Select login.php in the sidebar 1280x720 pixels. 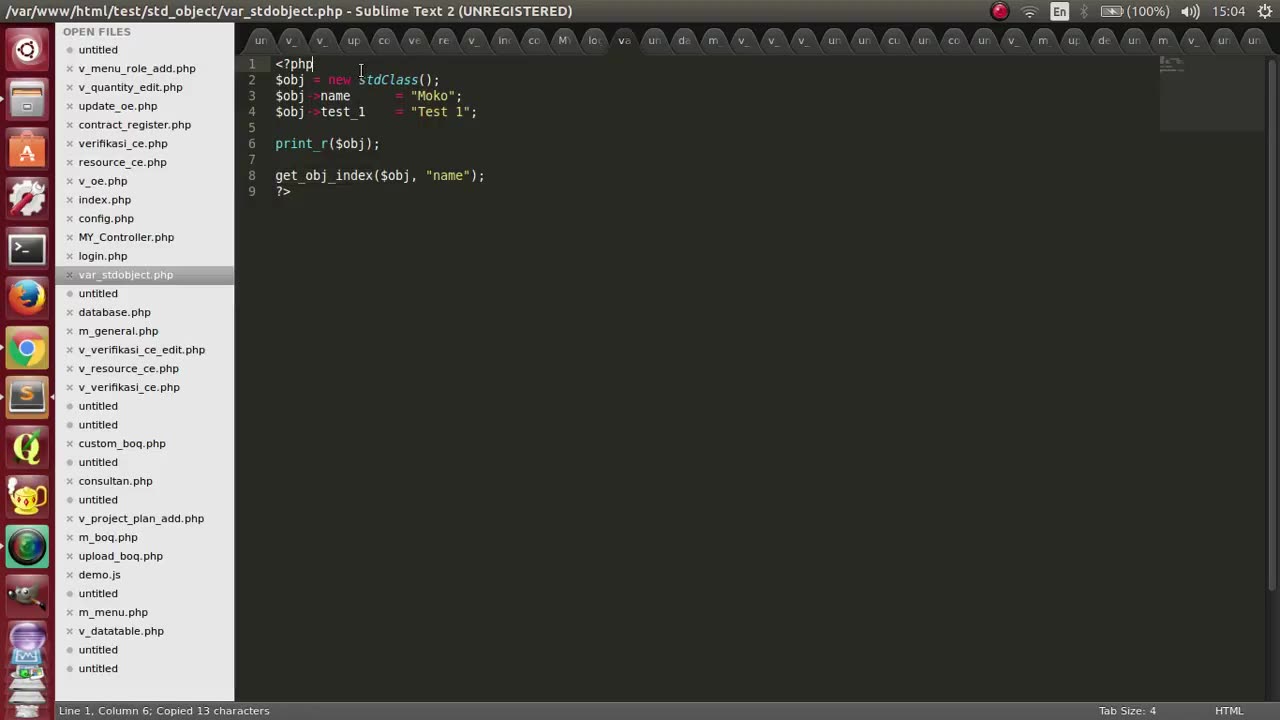click(103, 256)
